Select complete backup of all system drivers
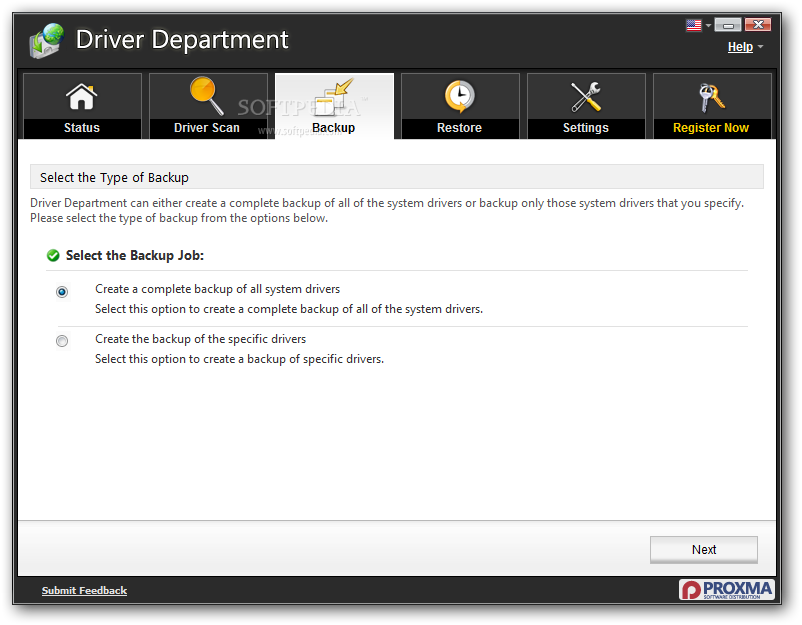The height and width of the screenshot is (625, 802). 62,292
